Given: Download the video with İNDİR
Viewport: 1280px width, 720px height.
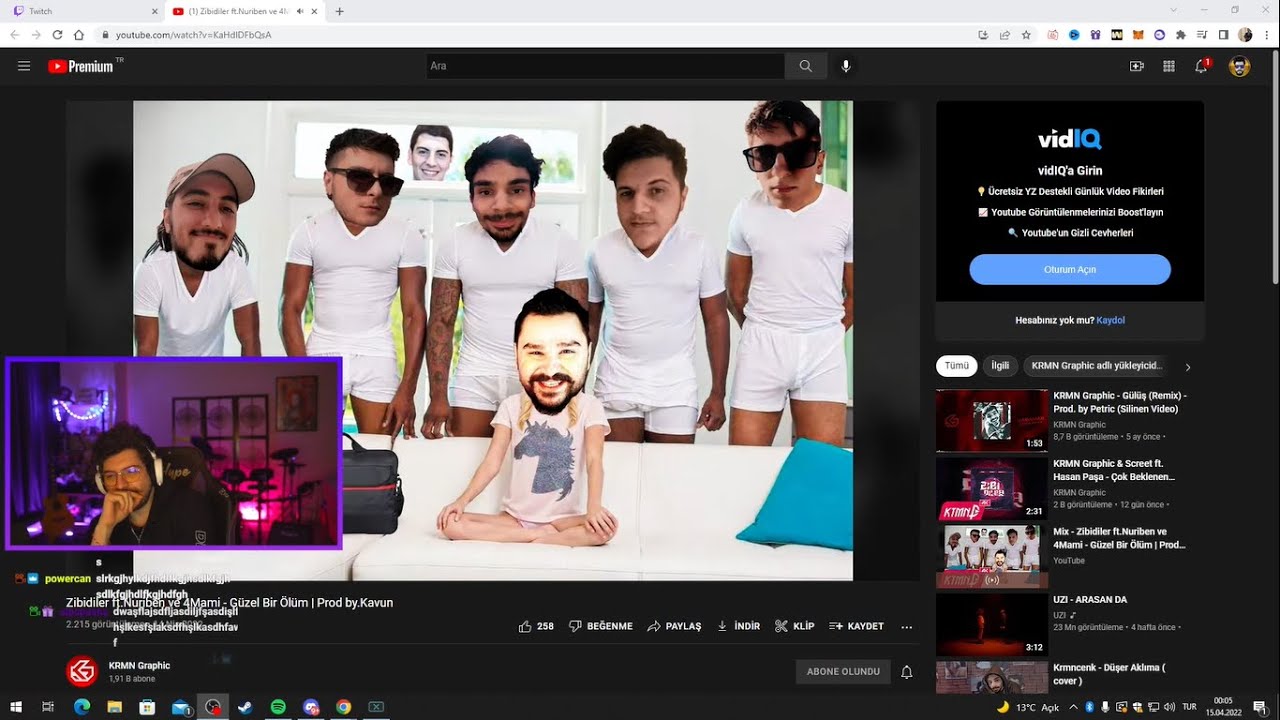Looking at the screenshot, I should (x=739, y=626).
